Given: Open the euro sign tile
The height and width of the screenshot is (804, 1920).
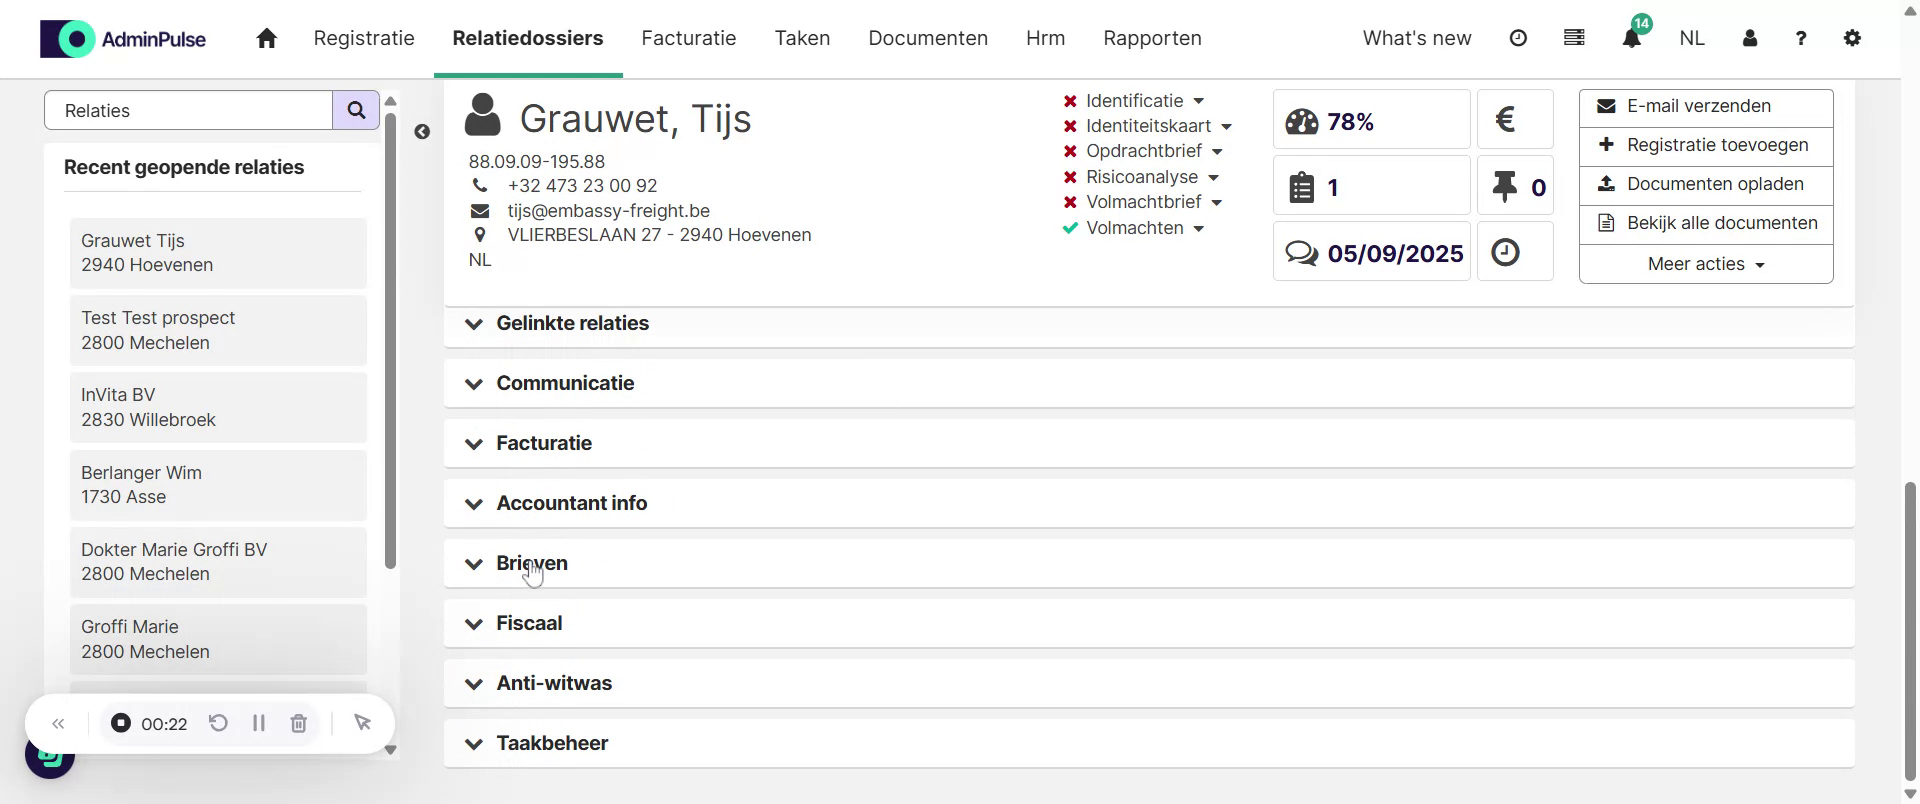Looking at the screenshot, I should 1515,119.
